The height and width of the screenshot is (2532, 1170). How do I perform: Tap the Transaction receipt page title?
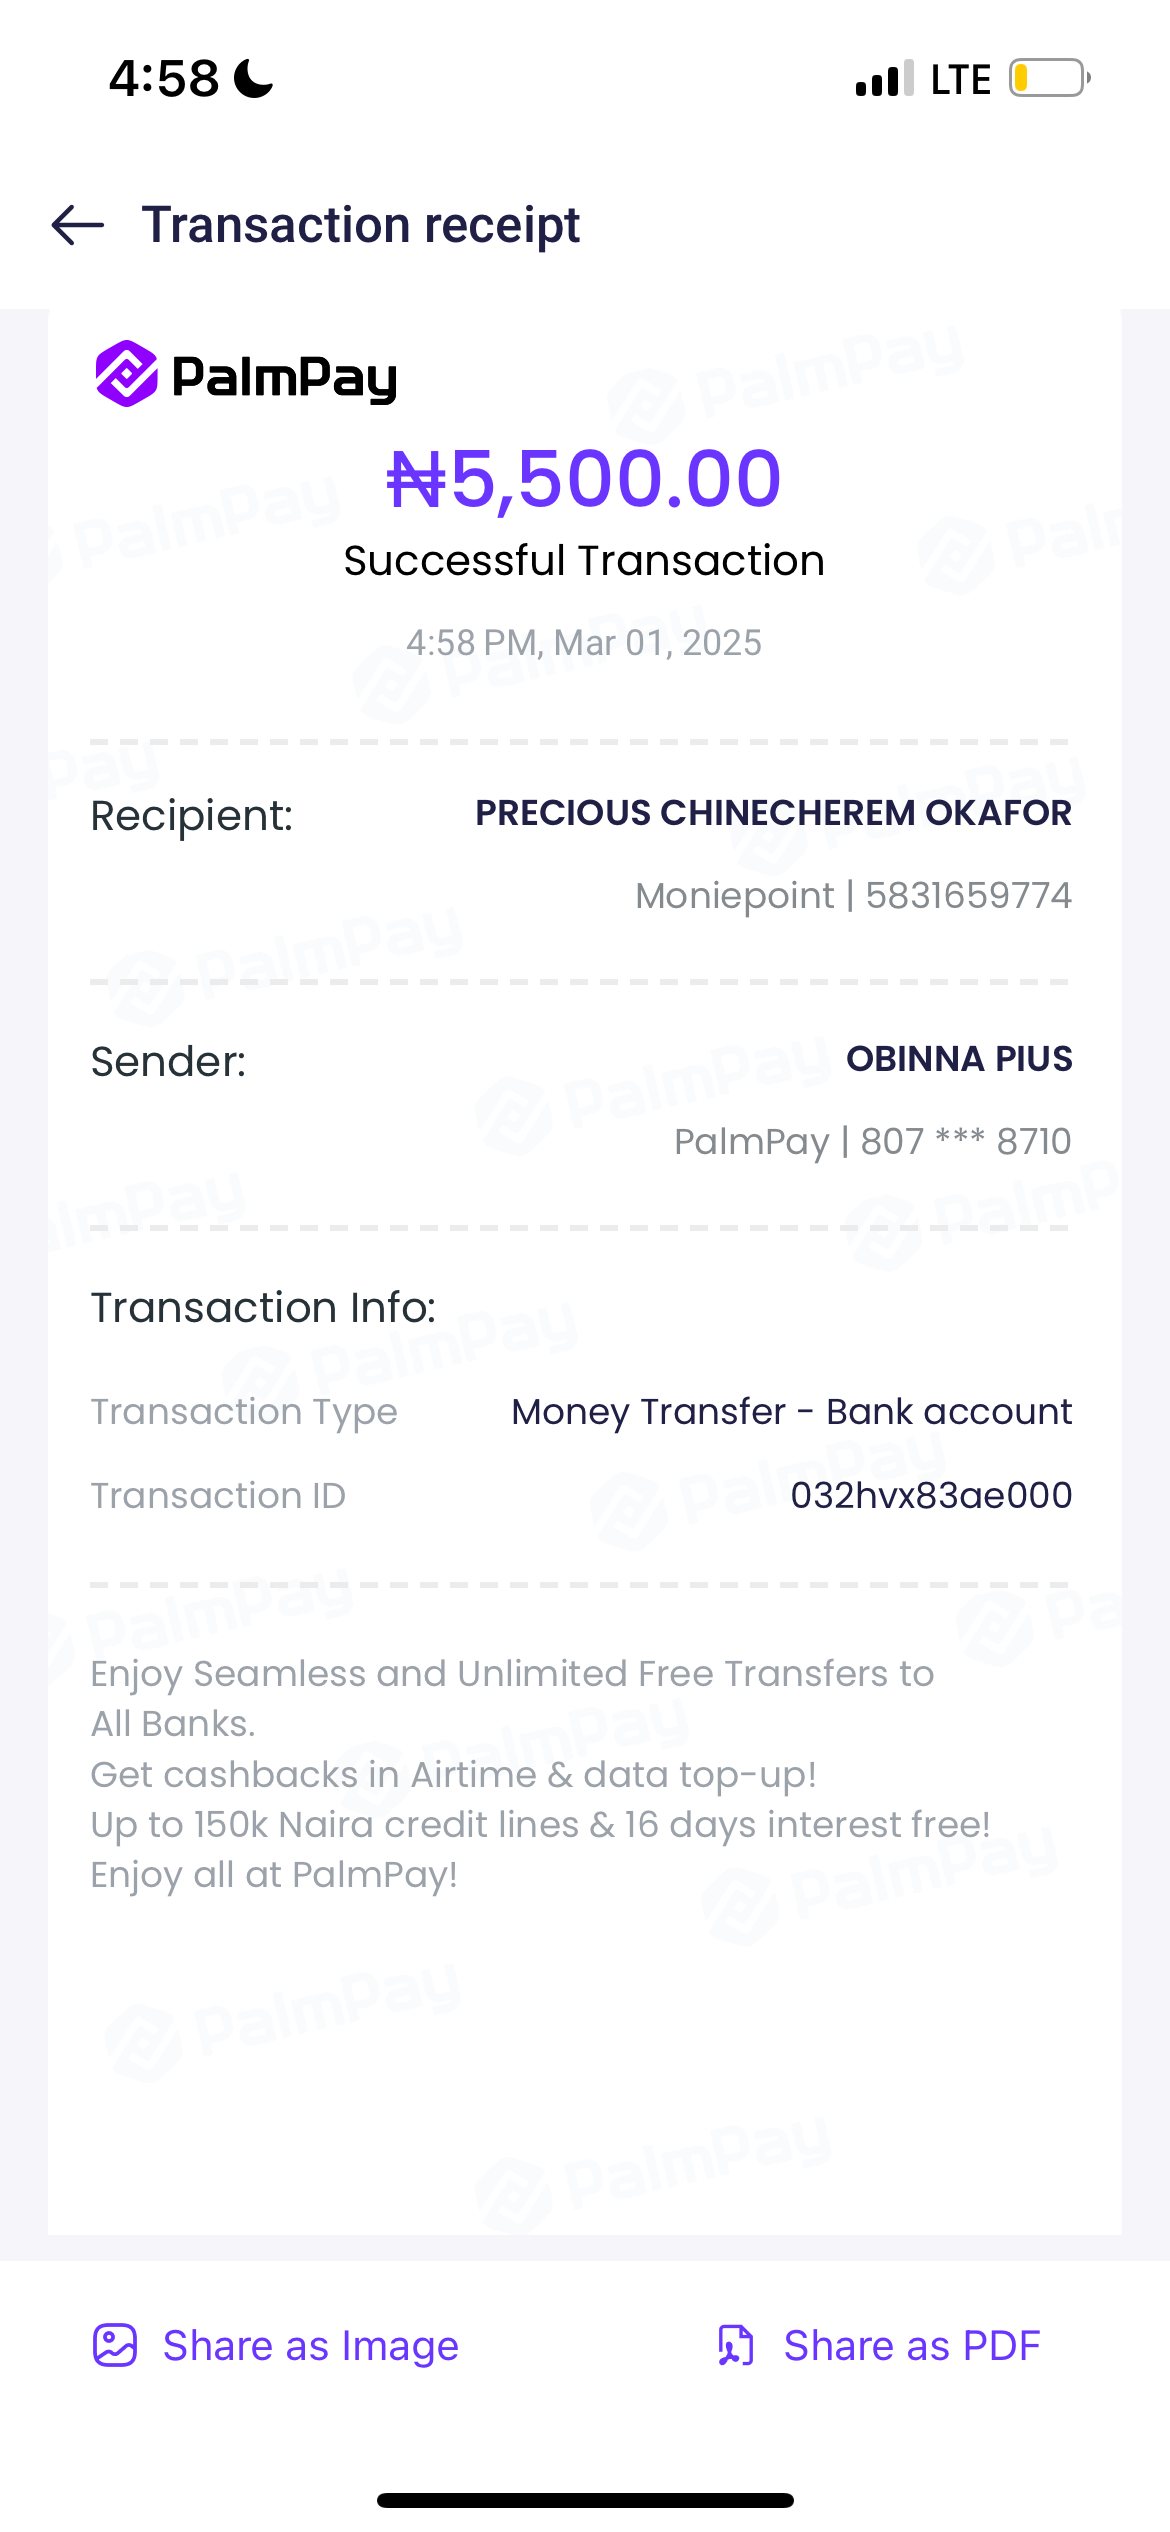(x=360, y=225)
